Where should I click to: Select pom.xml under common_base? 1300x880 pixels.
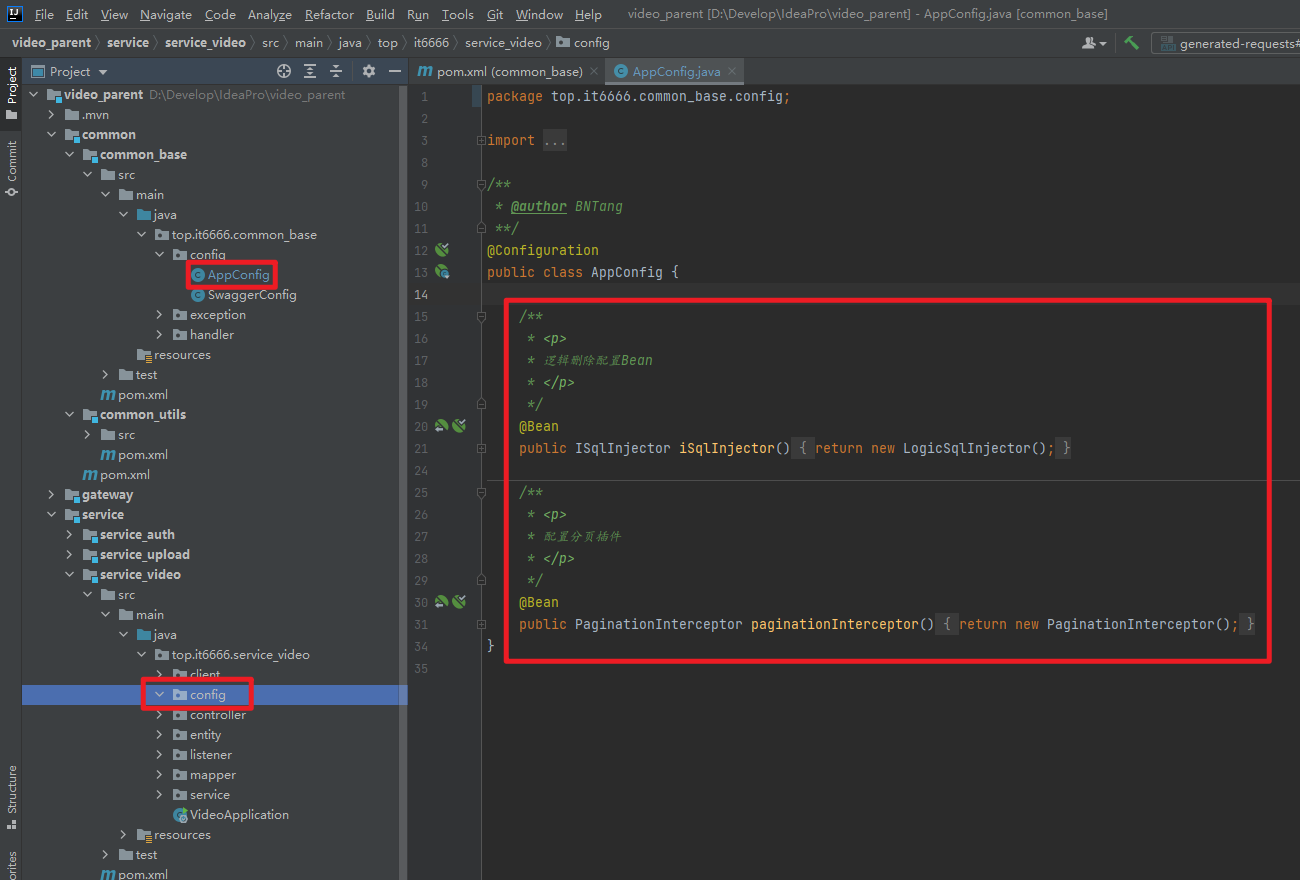click(x=134, y=395)
